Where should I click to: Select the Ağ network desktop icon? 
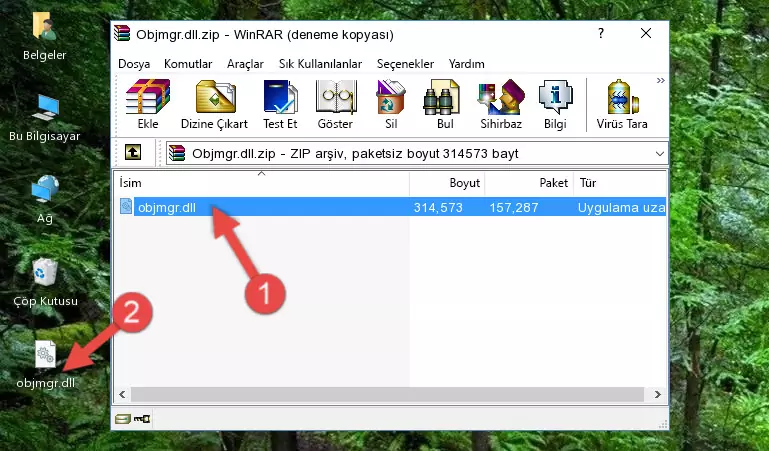[45, 200]
